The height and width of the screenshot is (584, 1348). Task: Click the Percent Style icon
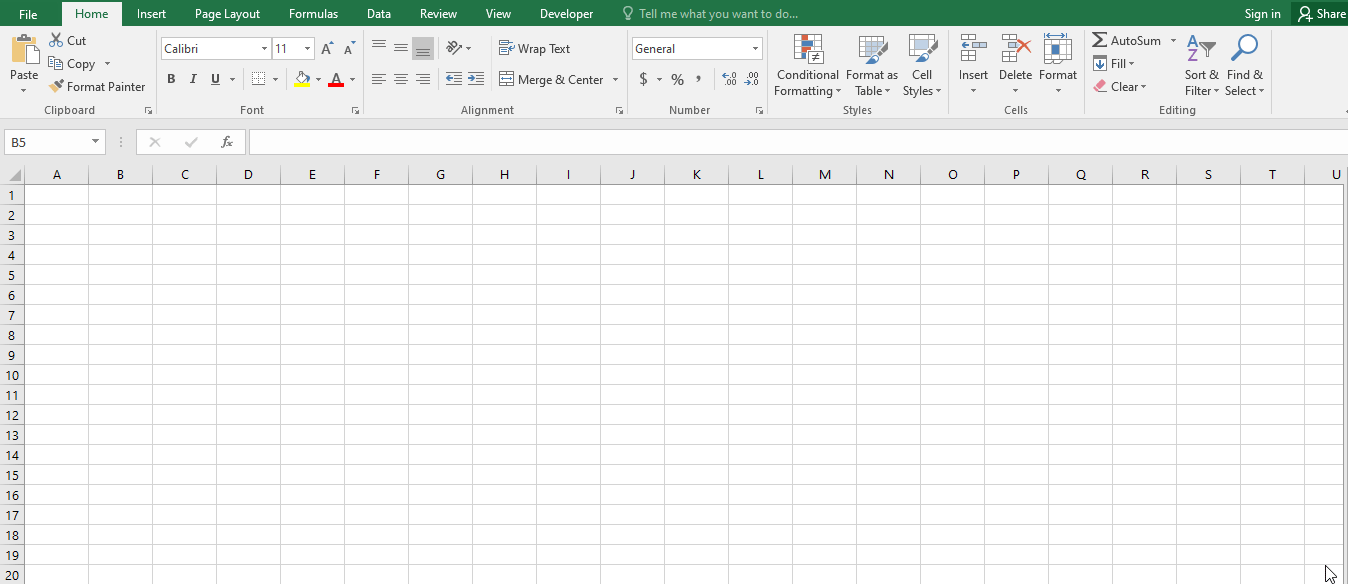677,79
